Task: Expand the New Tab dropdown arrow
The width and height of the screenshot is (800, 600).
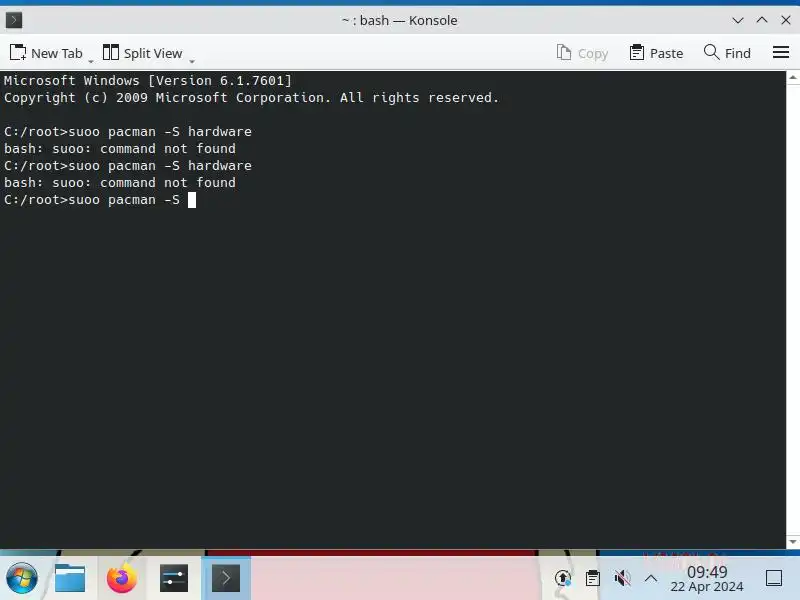Action: tap(91, 61)
